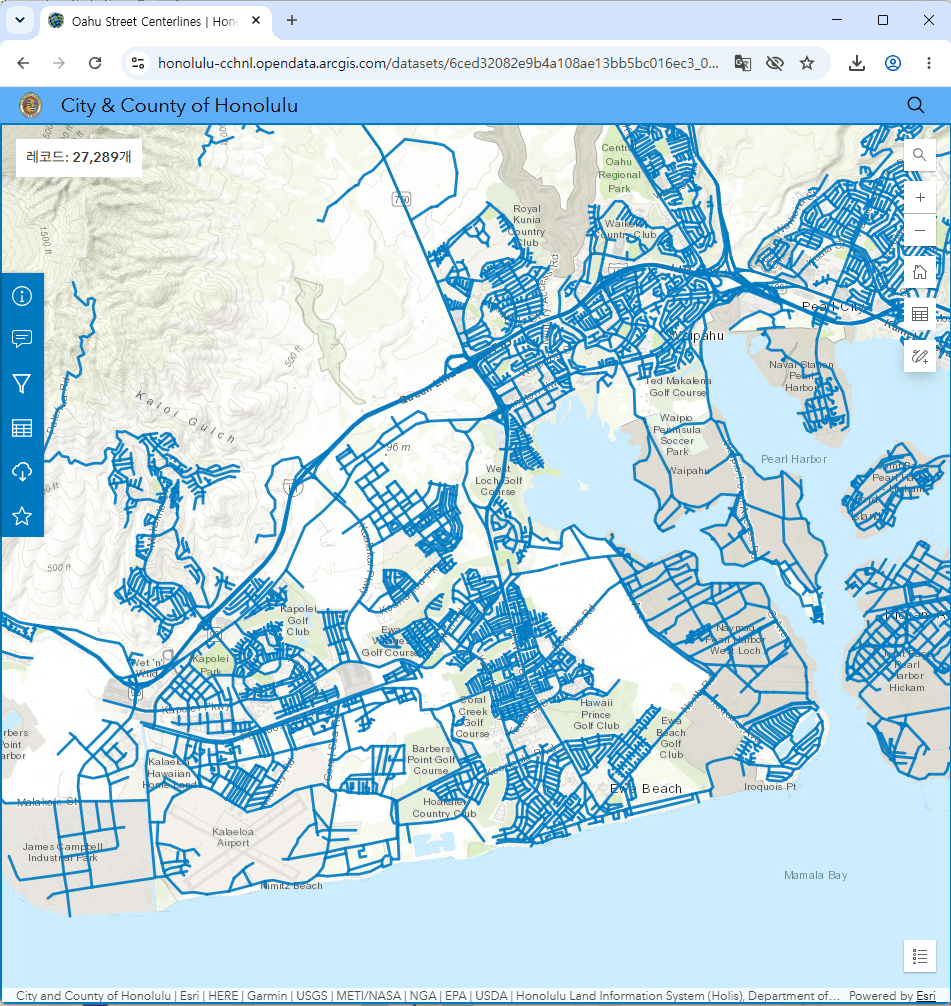Click the Esri link in attribution
Image resolution: width=951 pixels, height=1006 pixels.
pyautogui.click(x=926, y=996)
